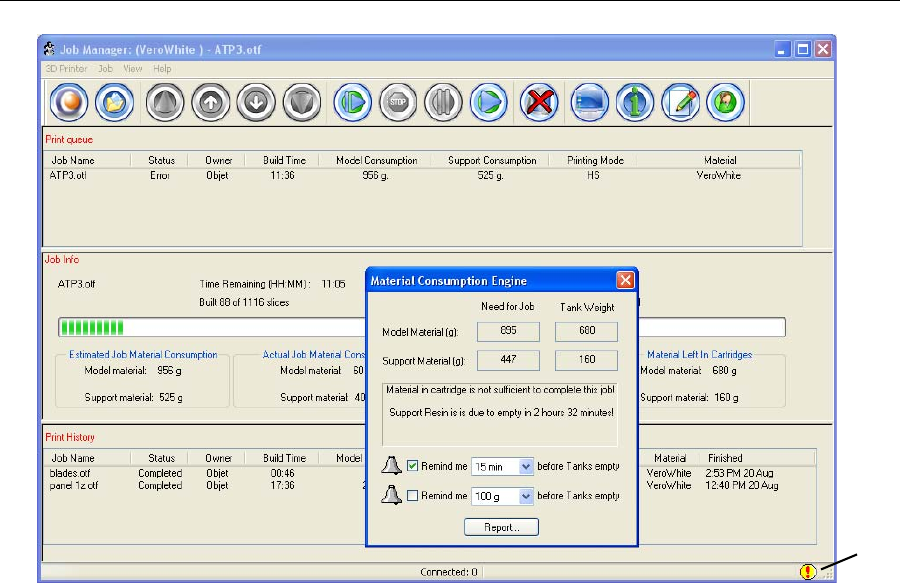Click the Report button

click(x=501, y=527)
